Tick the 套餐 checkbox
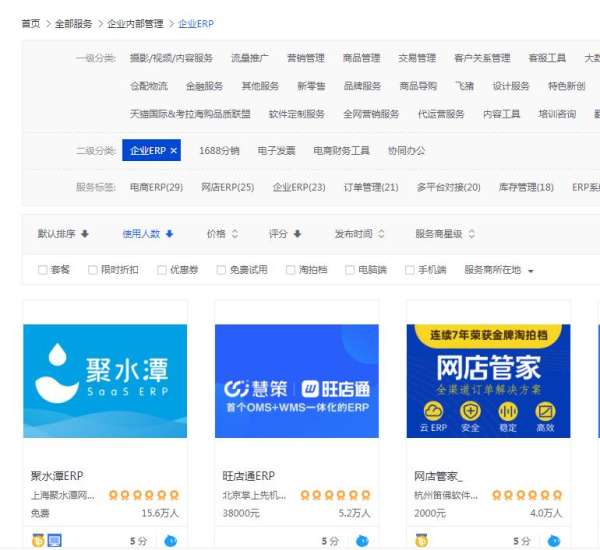The width and height of the screenshot is (600, 550). click(42, 270)
